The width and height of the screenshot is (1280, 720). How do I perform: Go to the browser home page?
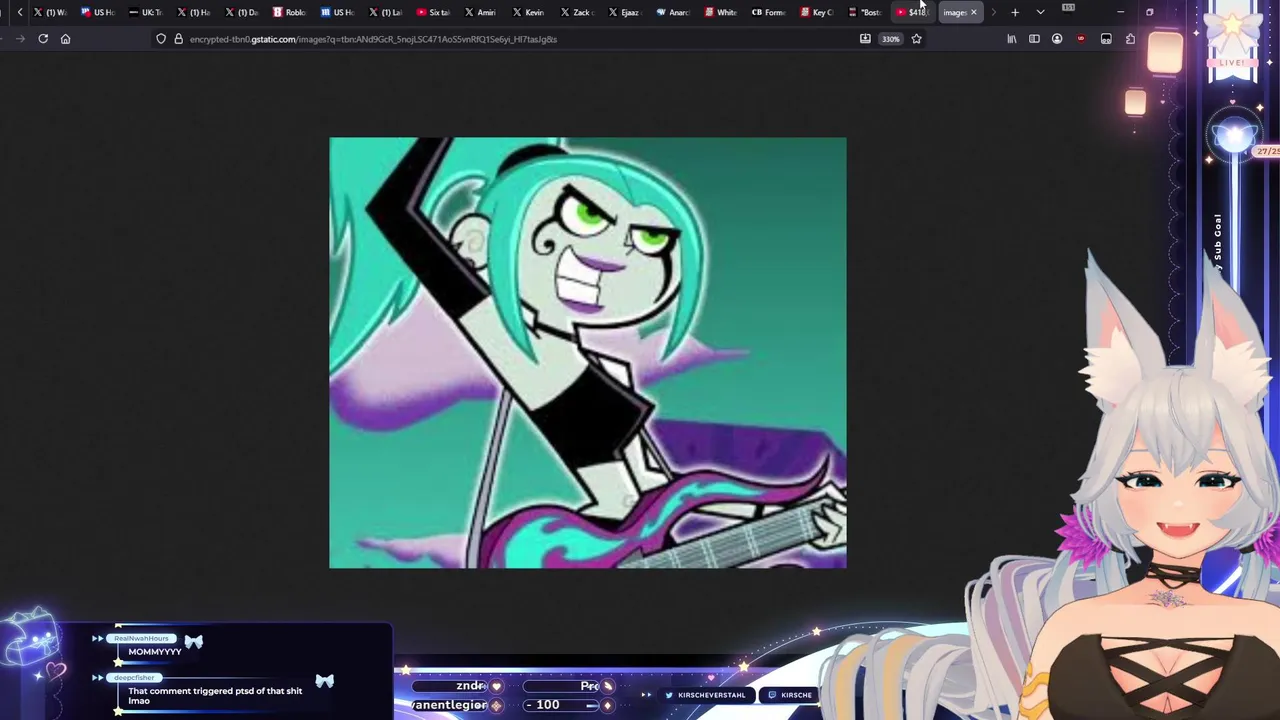[65, 39]
